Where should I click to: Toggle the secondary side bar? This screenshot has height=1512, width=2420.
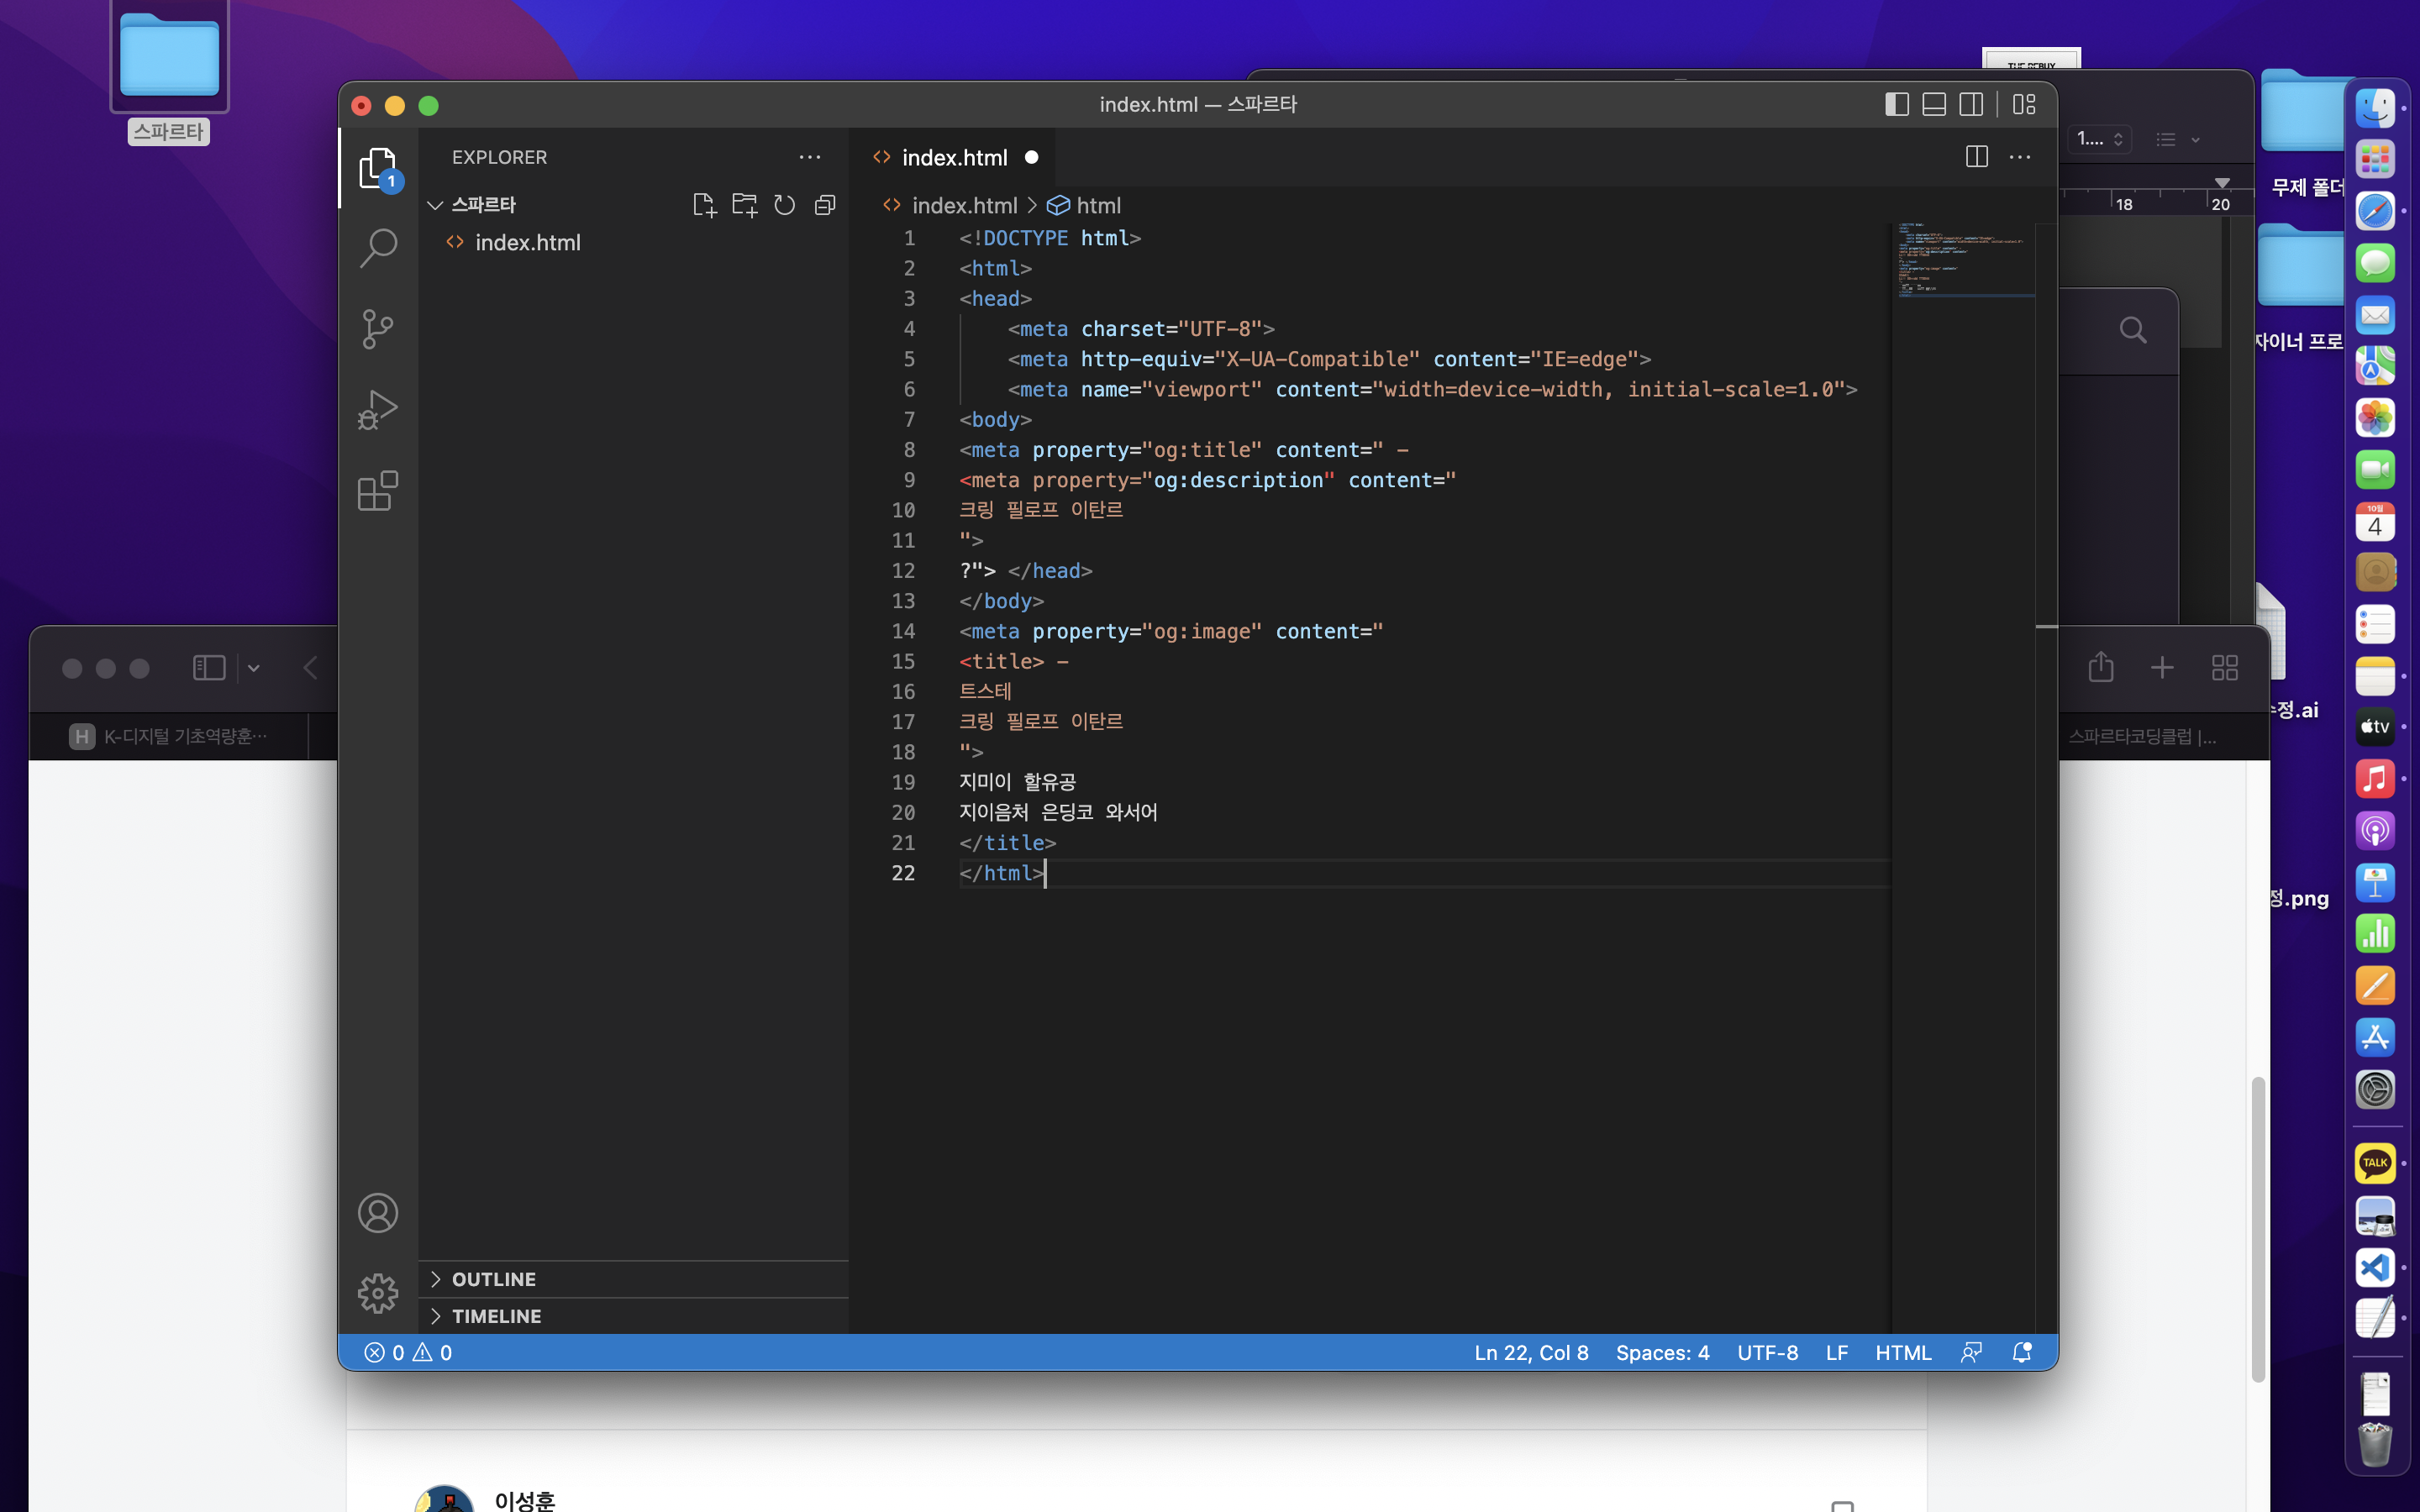(1971, 104)
